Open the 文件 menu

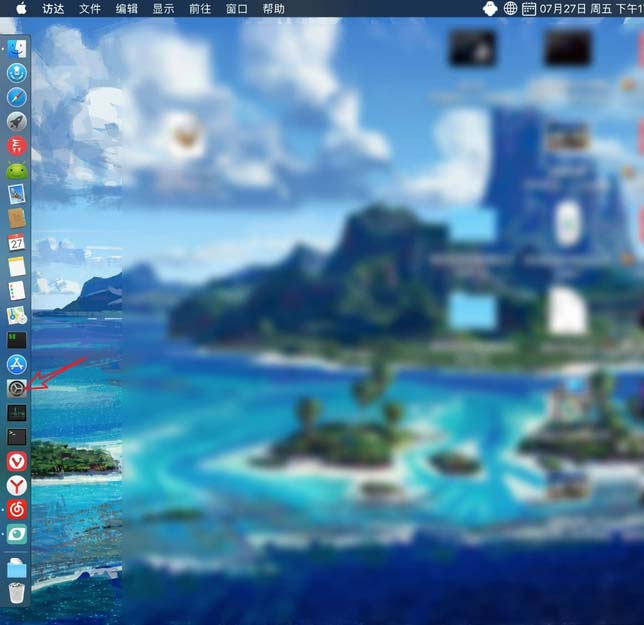point(90,9)
